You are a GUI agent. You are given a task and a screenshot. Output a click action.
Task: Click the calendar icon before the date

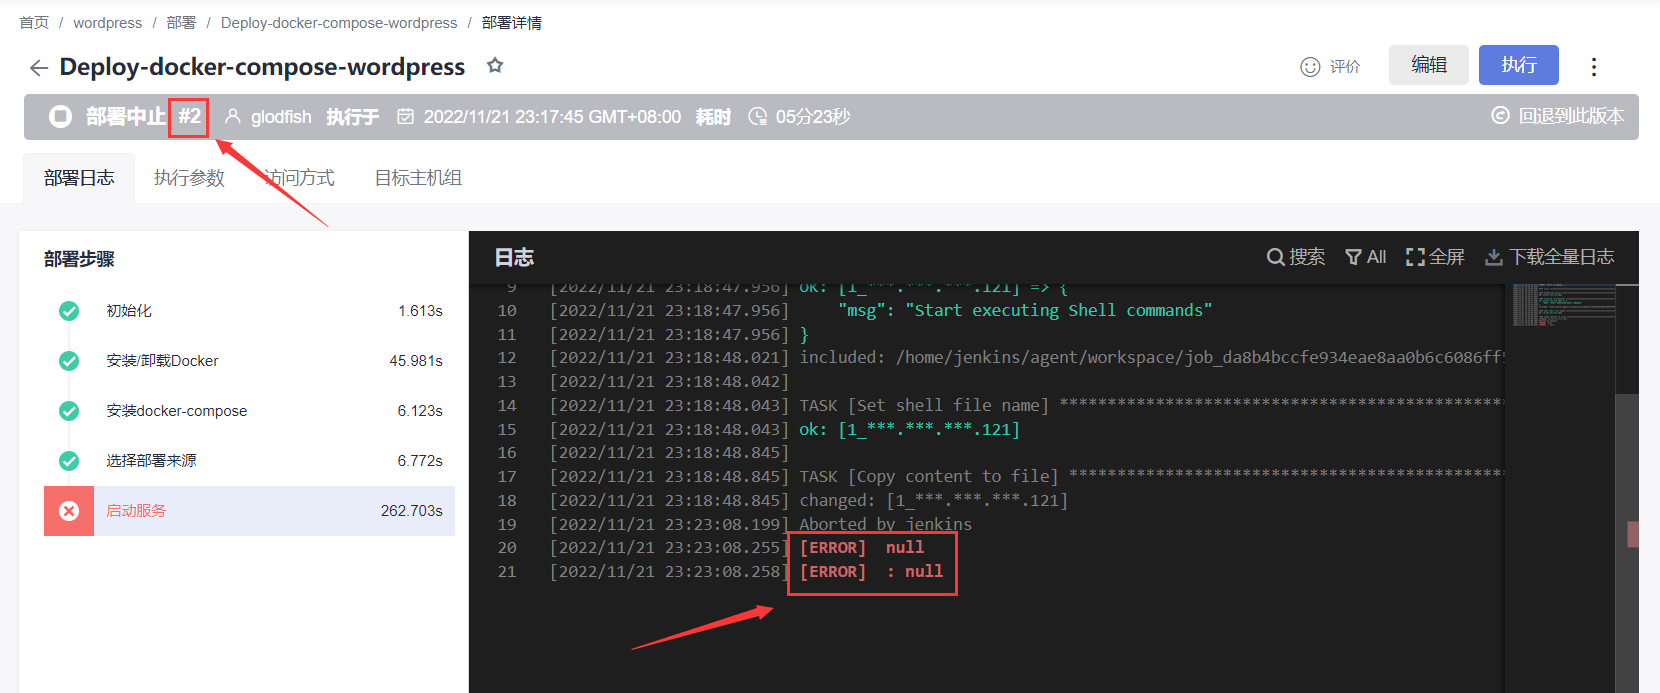(x=406, y=117)
